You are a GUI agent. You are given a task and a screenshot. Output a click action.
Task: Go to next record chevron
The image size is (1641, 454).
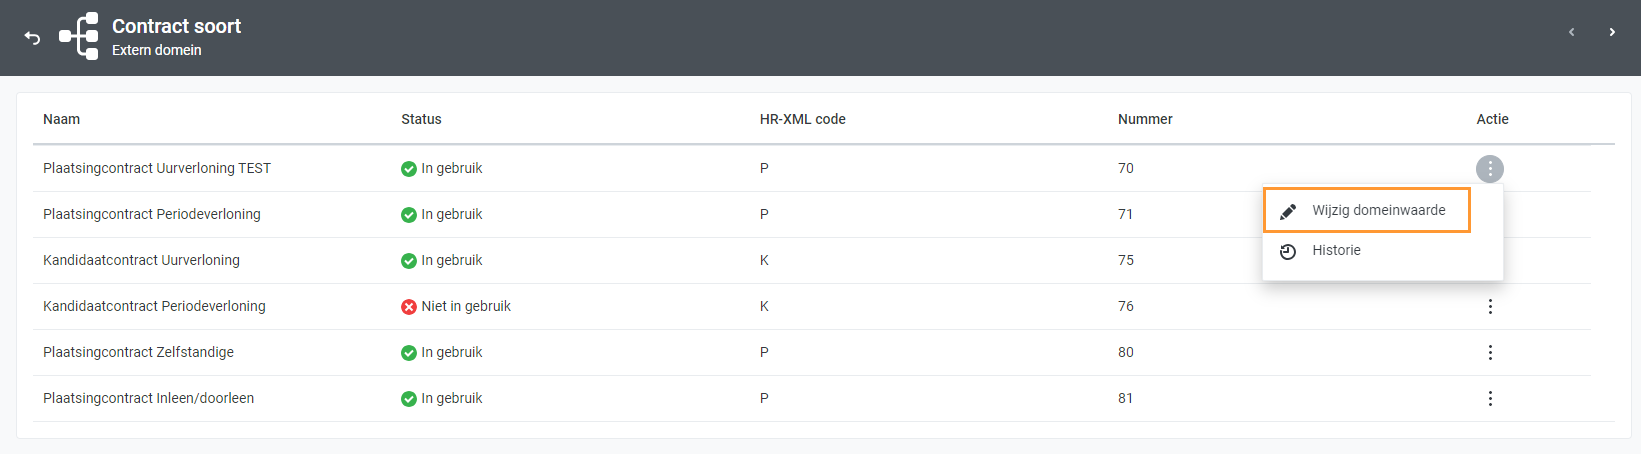pos(1612,32)
